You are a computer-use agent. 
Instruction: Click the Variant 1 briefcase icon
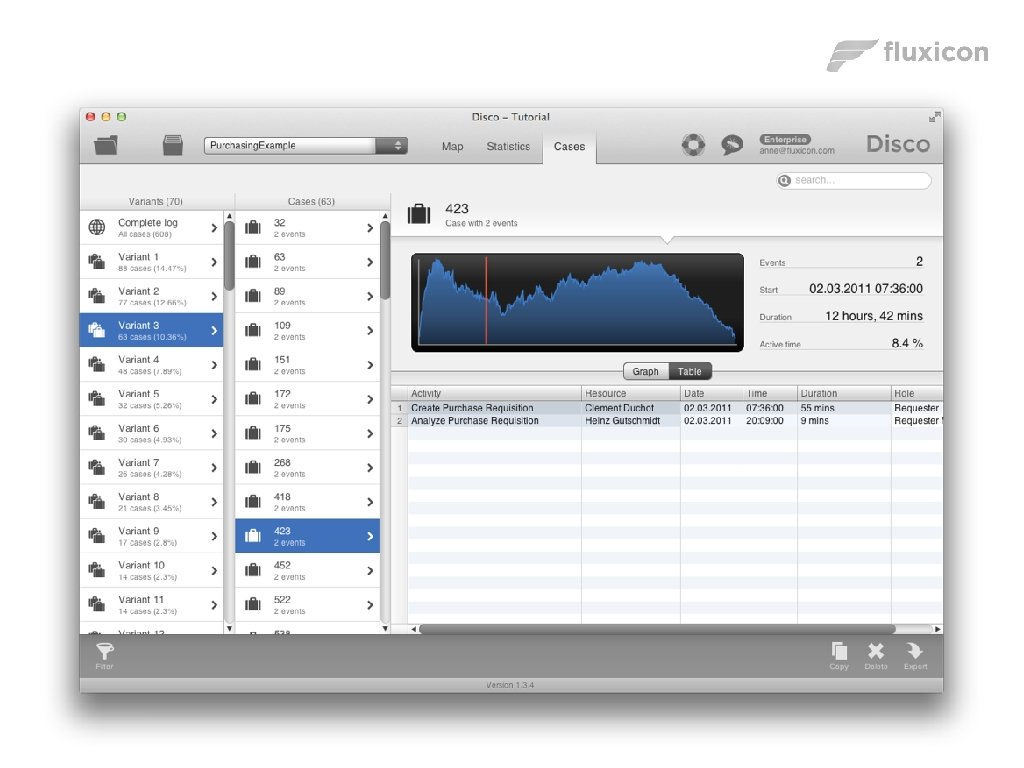[97, 262]
